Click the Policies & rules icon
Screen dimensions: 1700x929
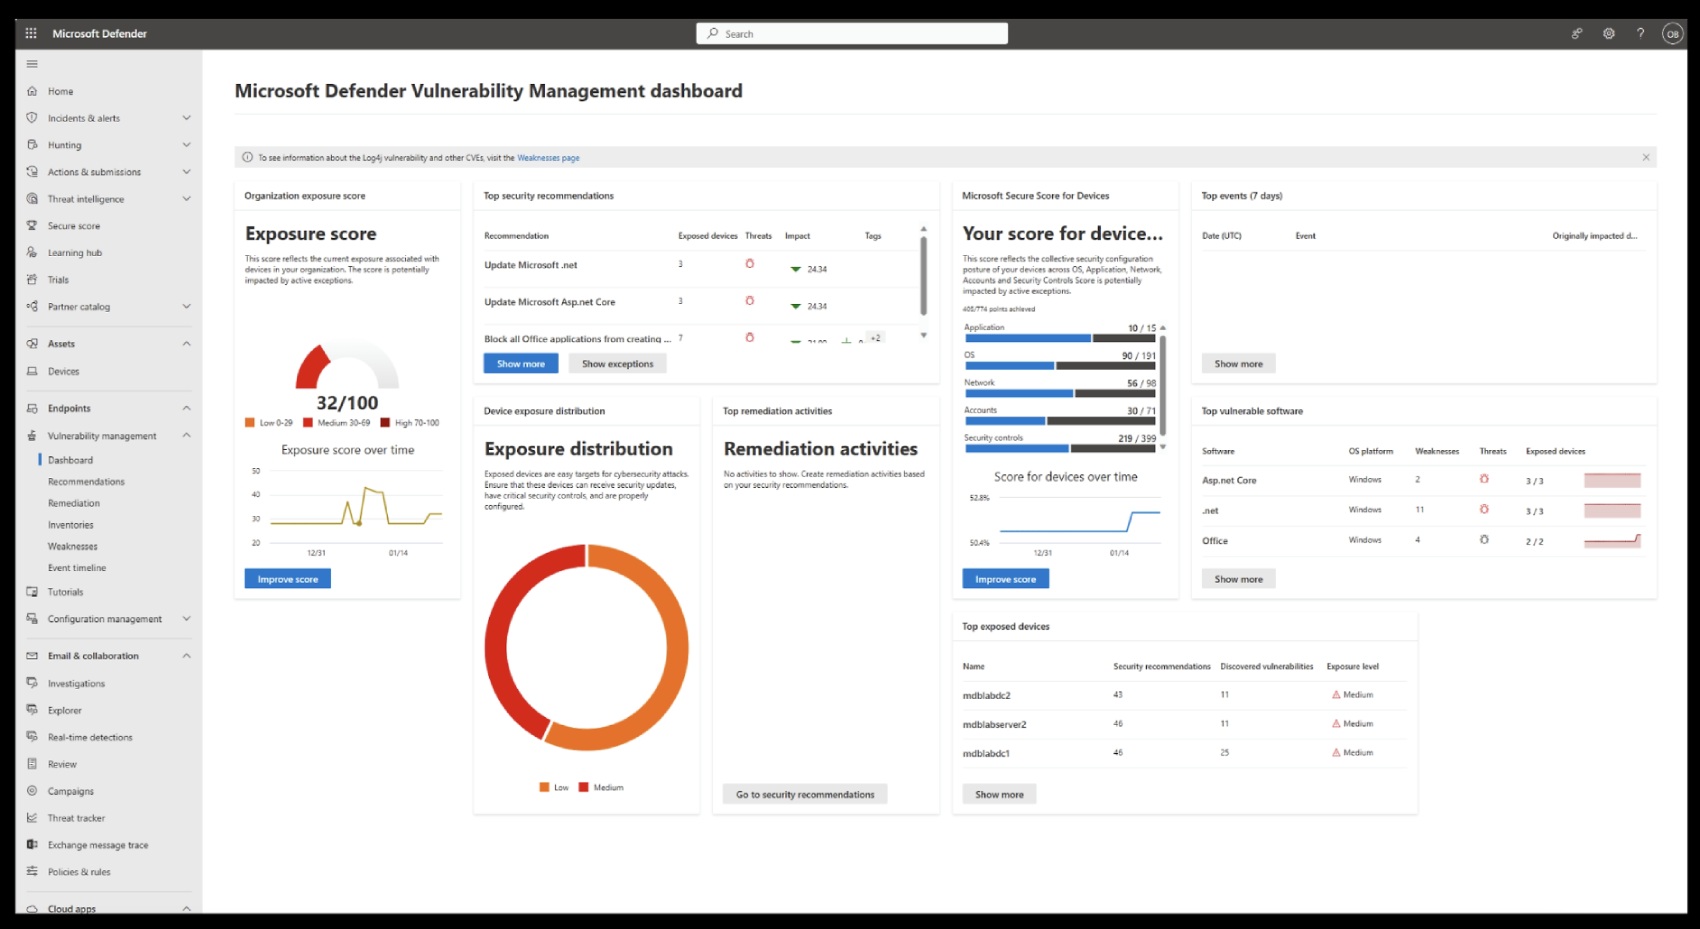32,871
